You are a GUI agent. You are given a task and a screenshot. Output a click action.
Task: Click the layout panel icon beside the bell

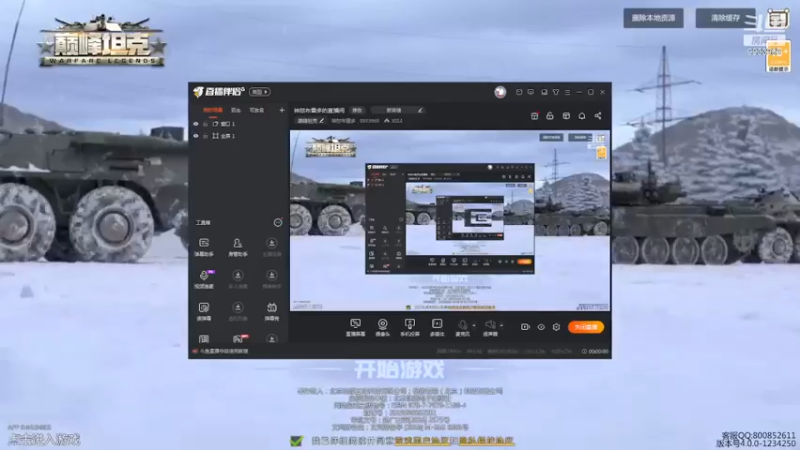(566, 116)
